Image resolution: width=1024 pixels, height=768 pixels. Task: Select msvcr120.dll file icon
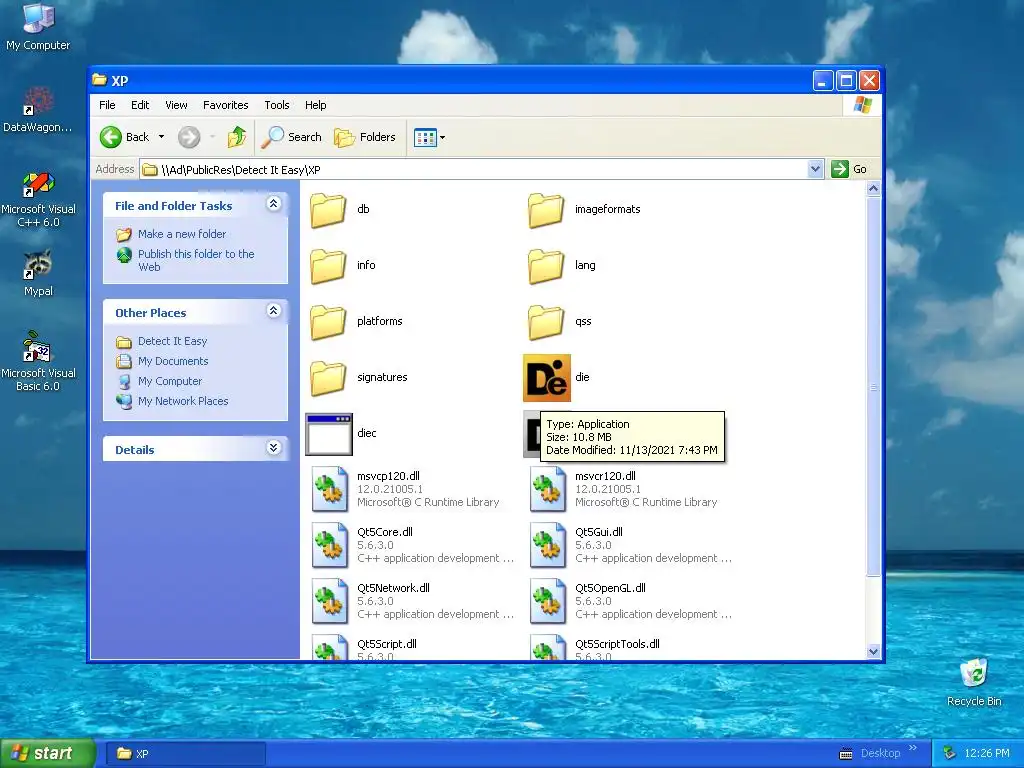(547, 489)
